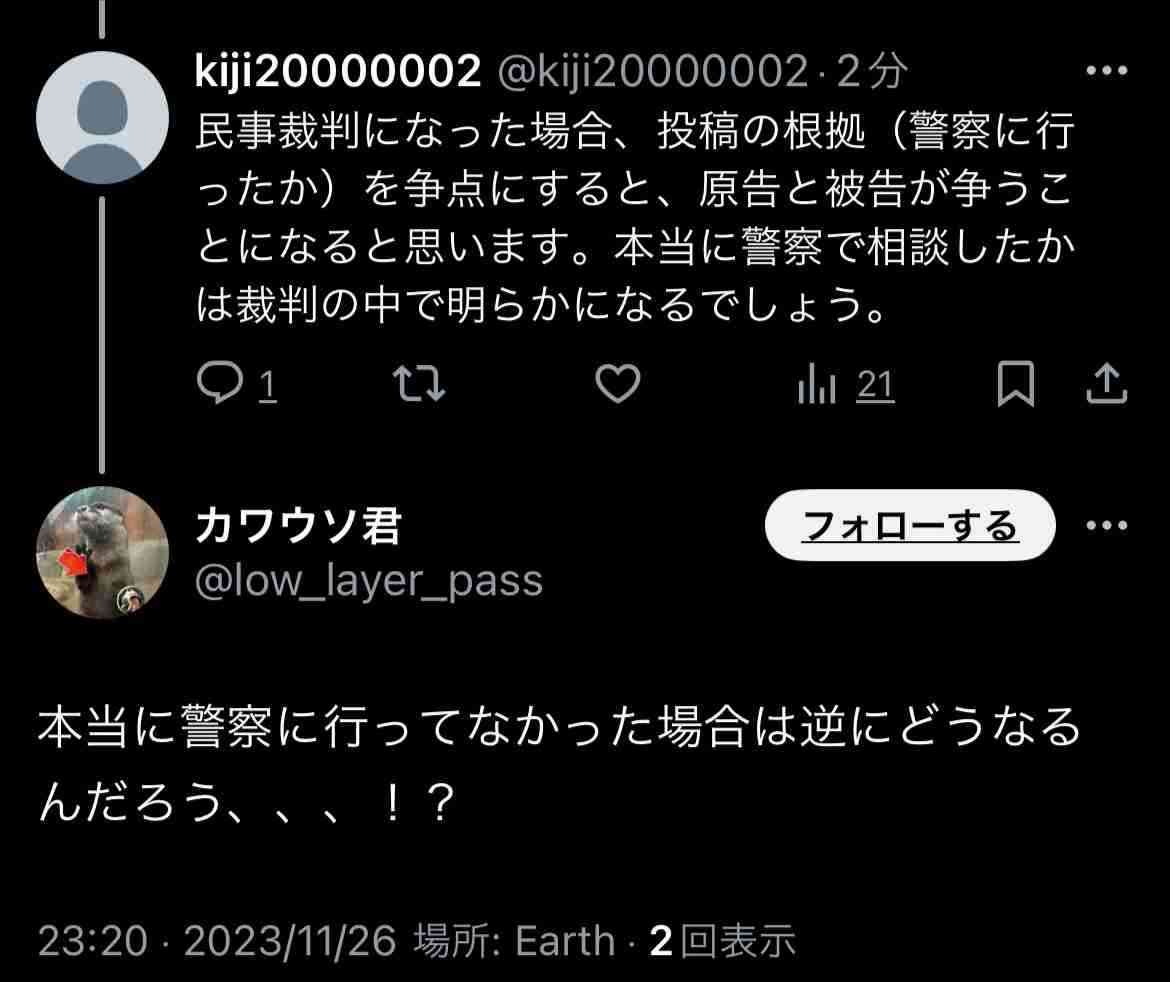Repost kiji20000002's post via retweet icon

419,384
